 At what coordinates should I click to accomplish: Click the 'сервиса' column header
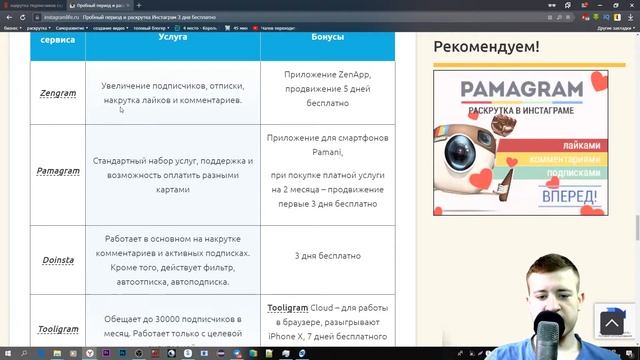pos(58,40)
